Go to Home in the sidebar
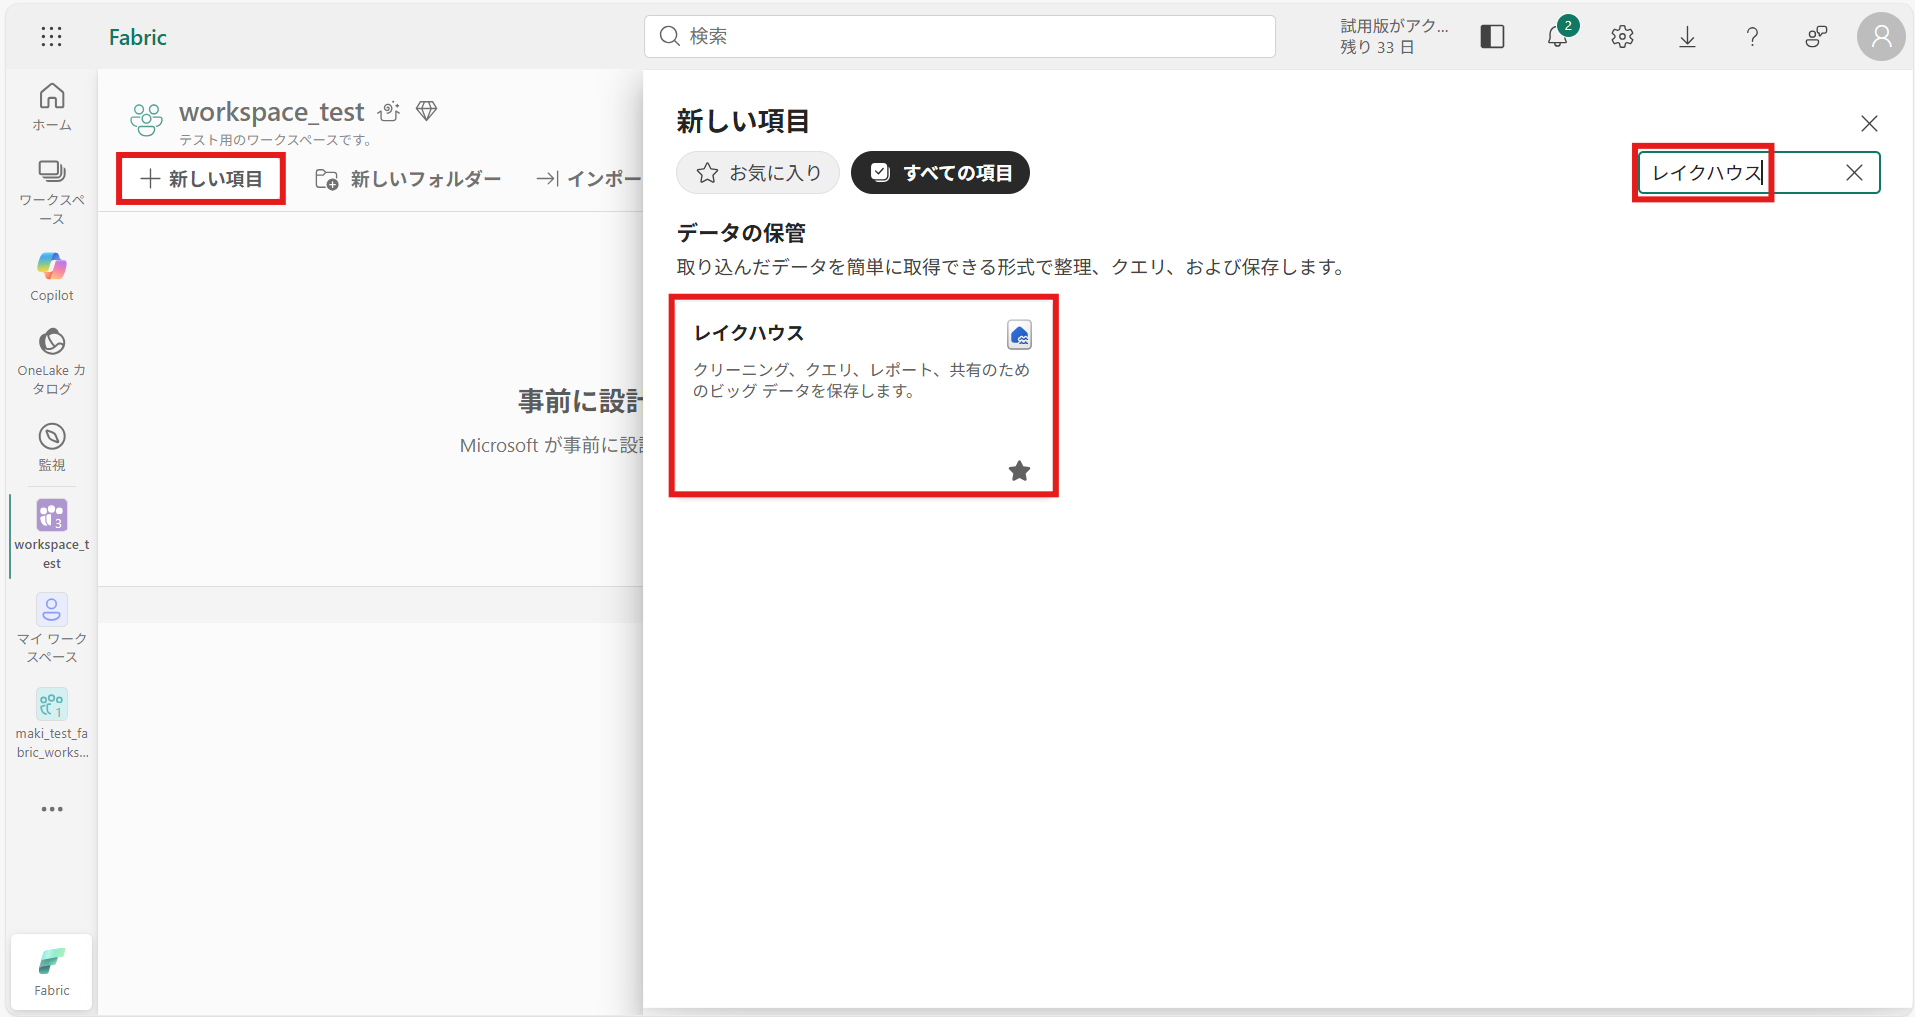 [52, 106]
